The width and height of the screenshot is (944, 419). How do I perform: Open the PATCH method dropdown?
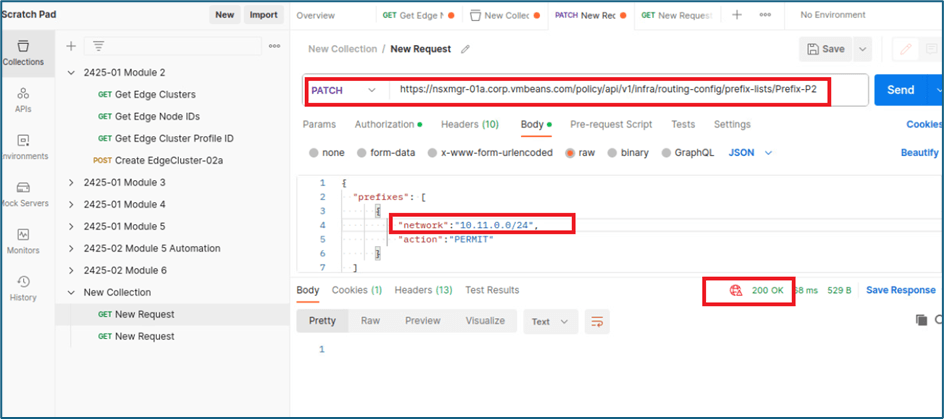(x=345, y=90)
